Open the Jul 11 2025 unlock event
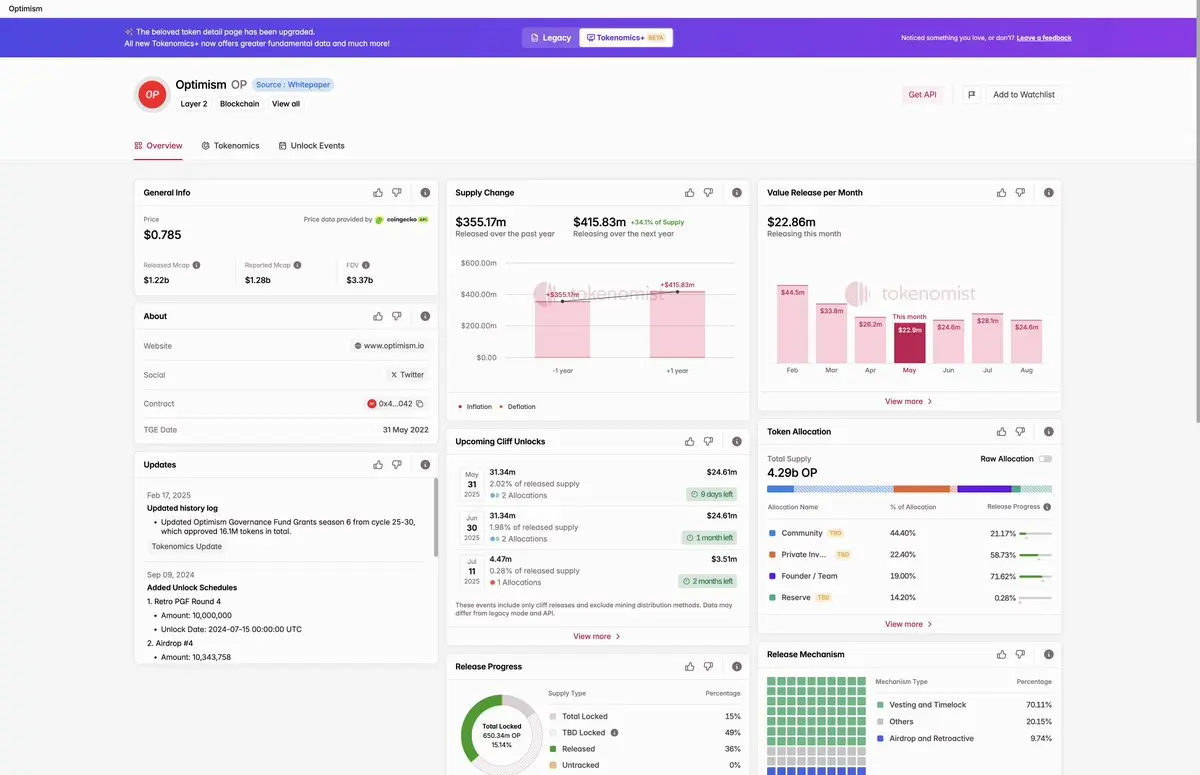This screenshot has width=1200, height=775. pos(597,571)
